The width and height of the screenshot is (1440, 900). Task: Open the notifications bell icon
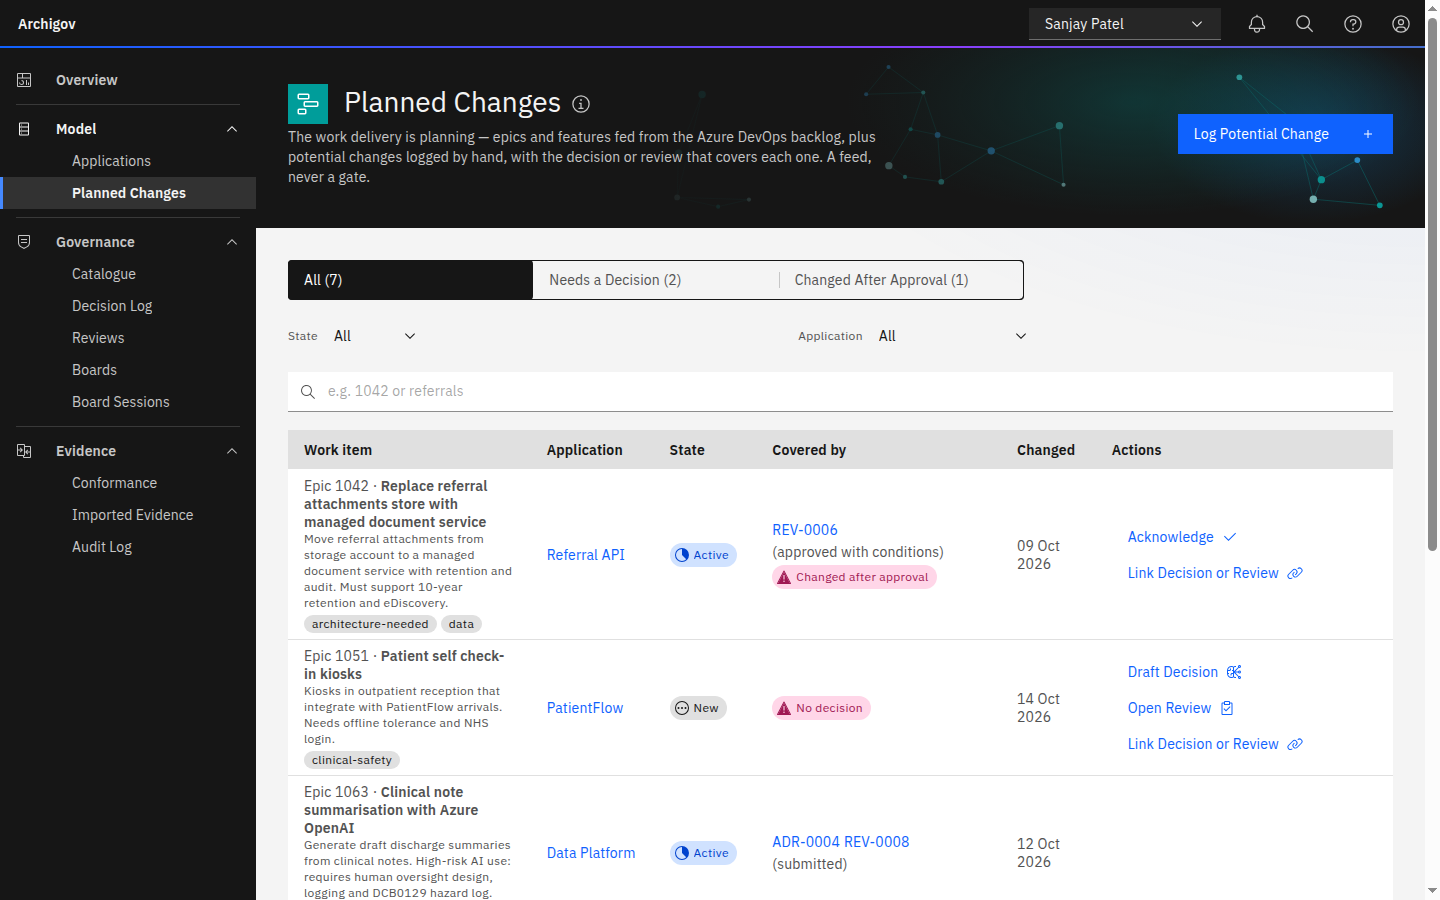click(x=1257, y=24)
